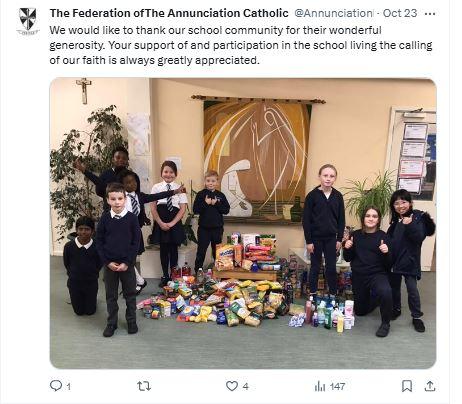Enlarge the food donation photo
The height and width of the screenshot is (404, 462).
(x=243, y=223)
